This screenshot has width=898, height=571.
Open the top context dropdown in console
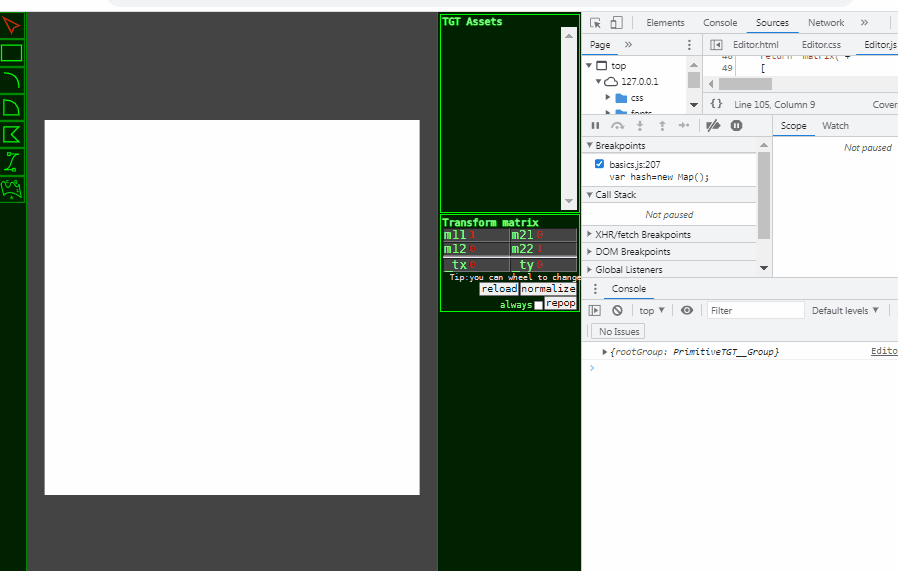tap(652, 310)
